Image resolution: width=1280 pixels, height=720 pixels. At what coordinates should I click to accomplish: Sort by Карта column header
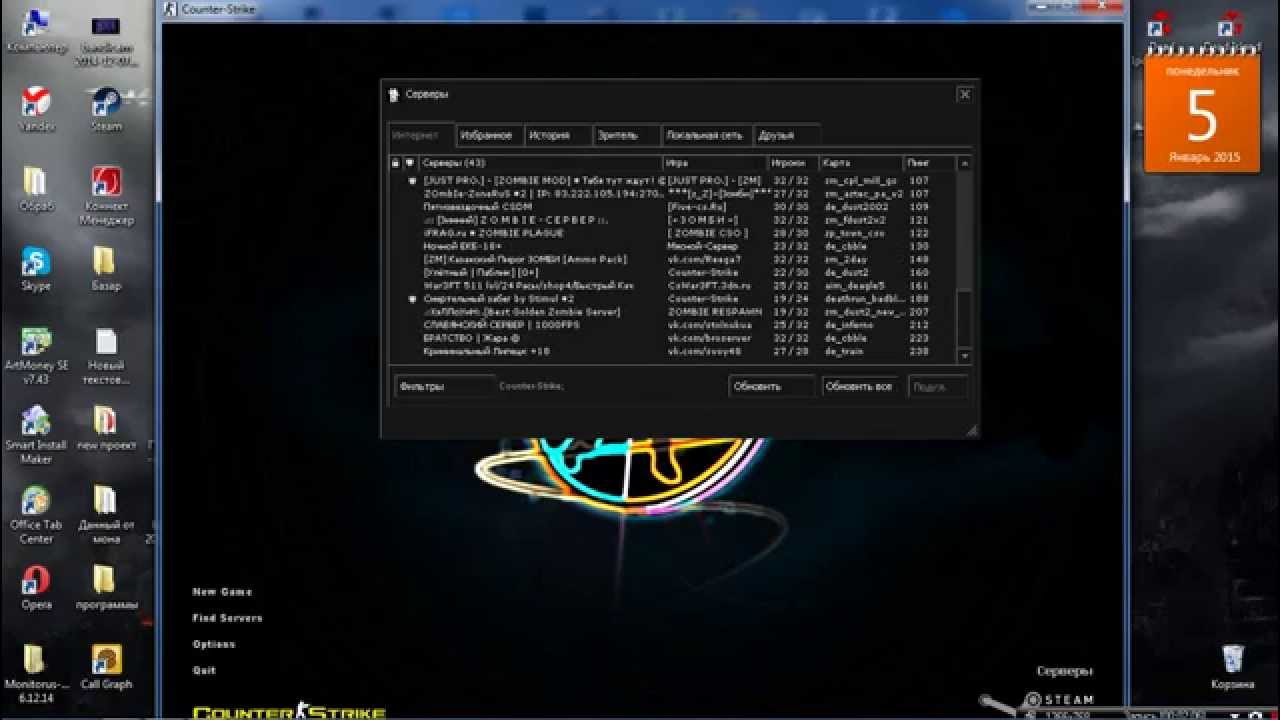point(861,162)
